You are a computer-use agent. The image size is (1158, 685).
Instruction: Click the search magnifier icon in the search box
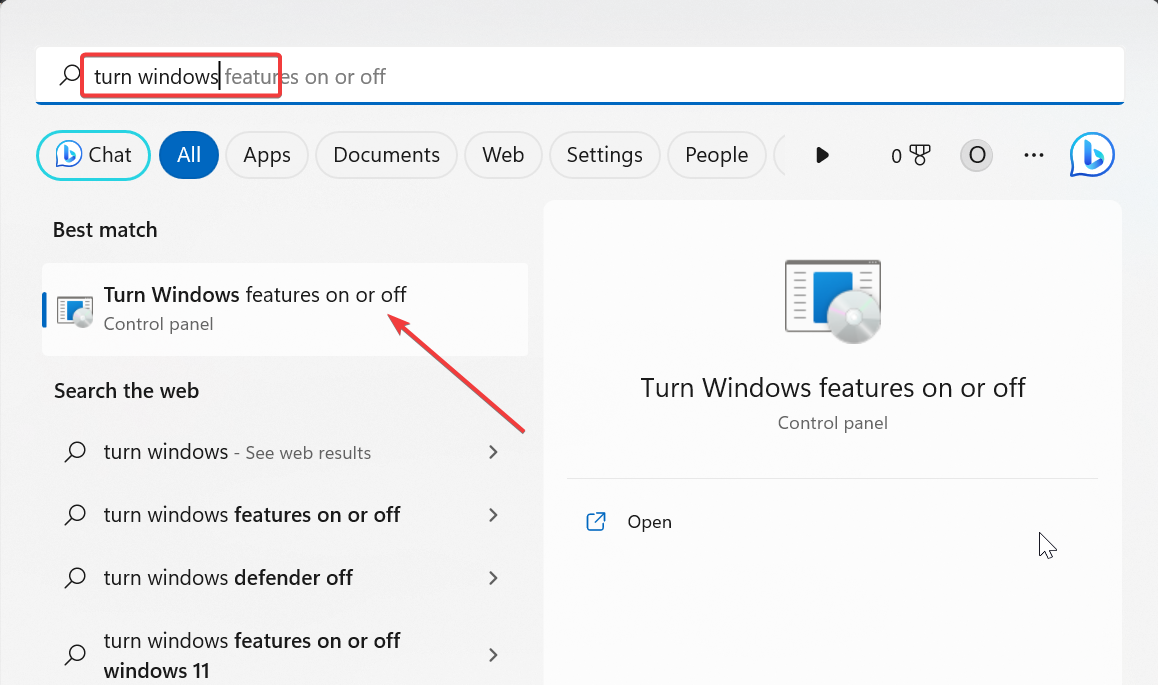[69, 75]
